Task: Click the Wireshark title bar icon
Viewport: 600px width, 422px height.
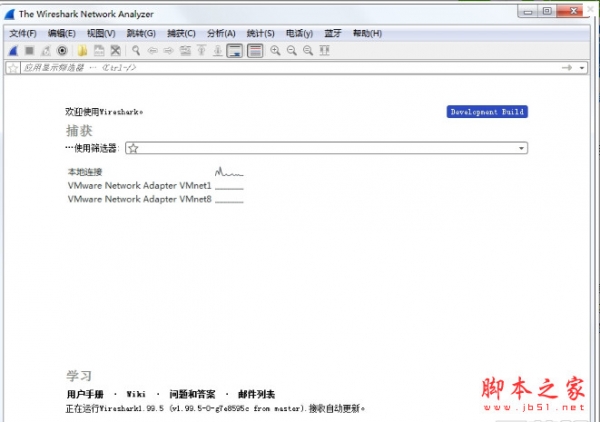Action: pyautogui.click(x=10, y=14)
